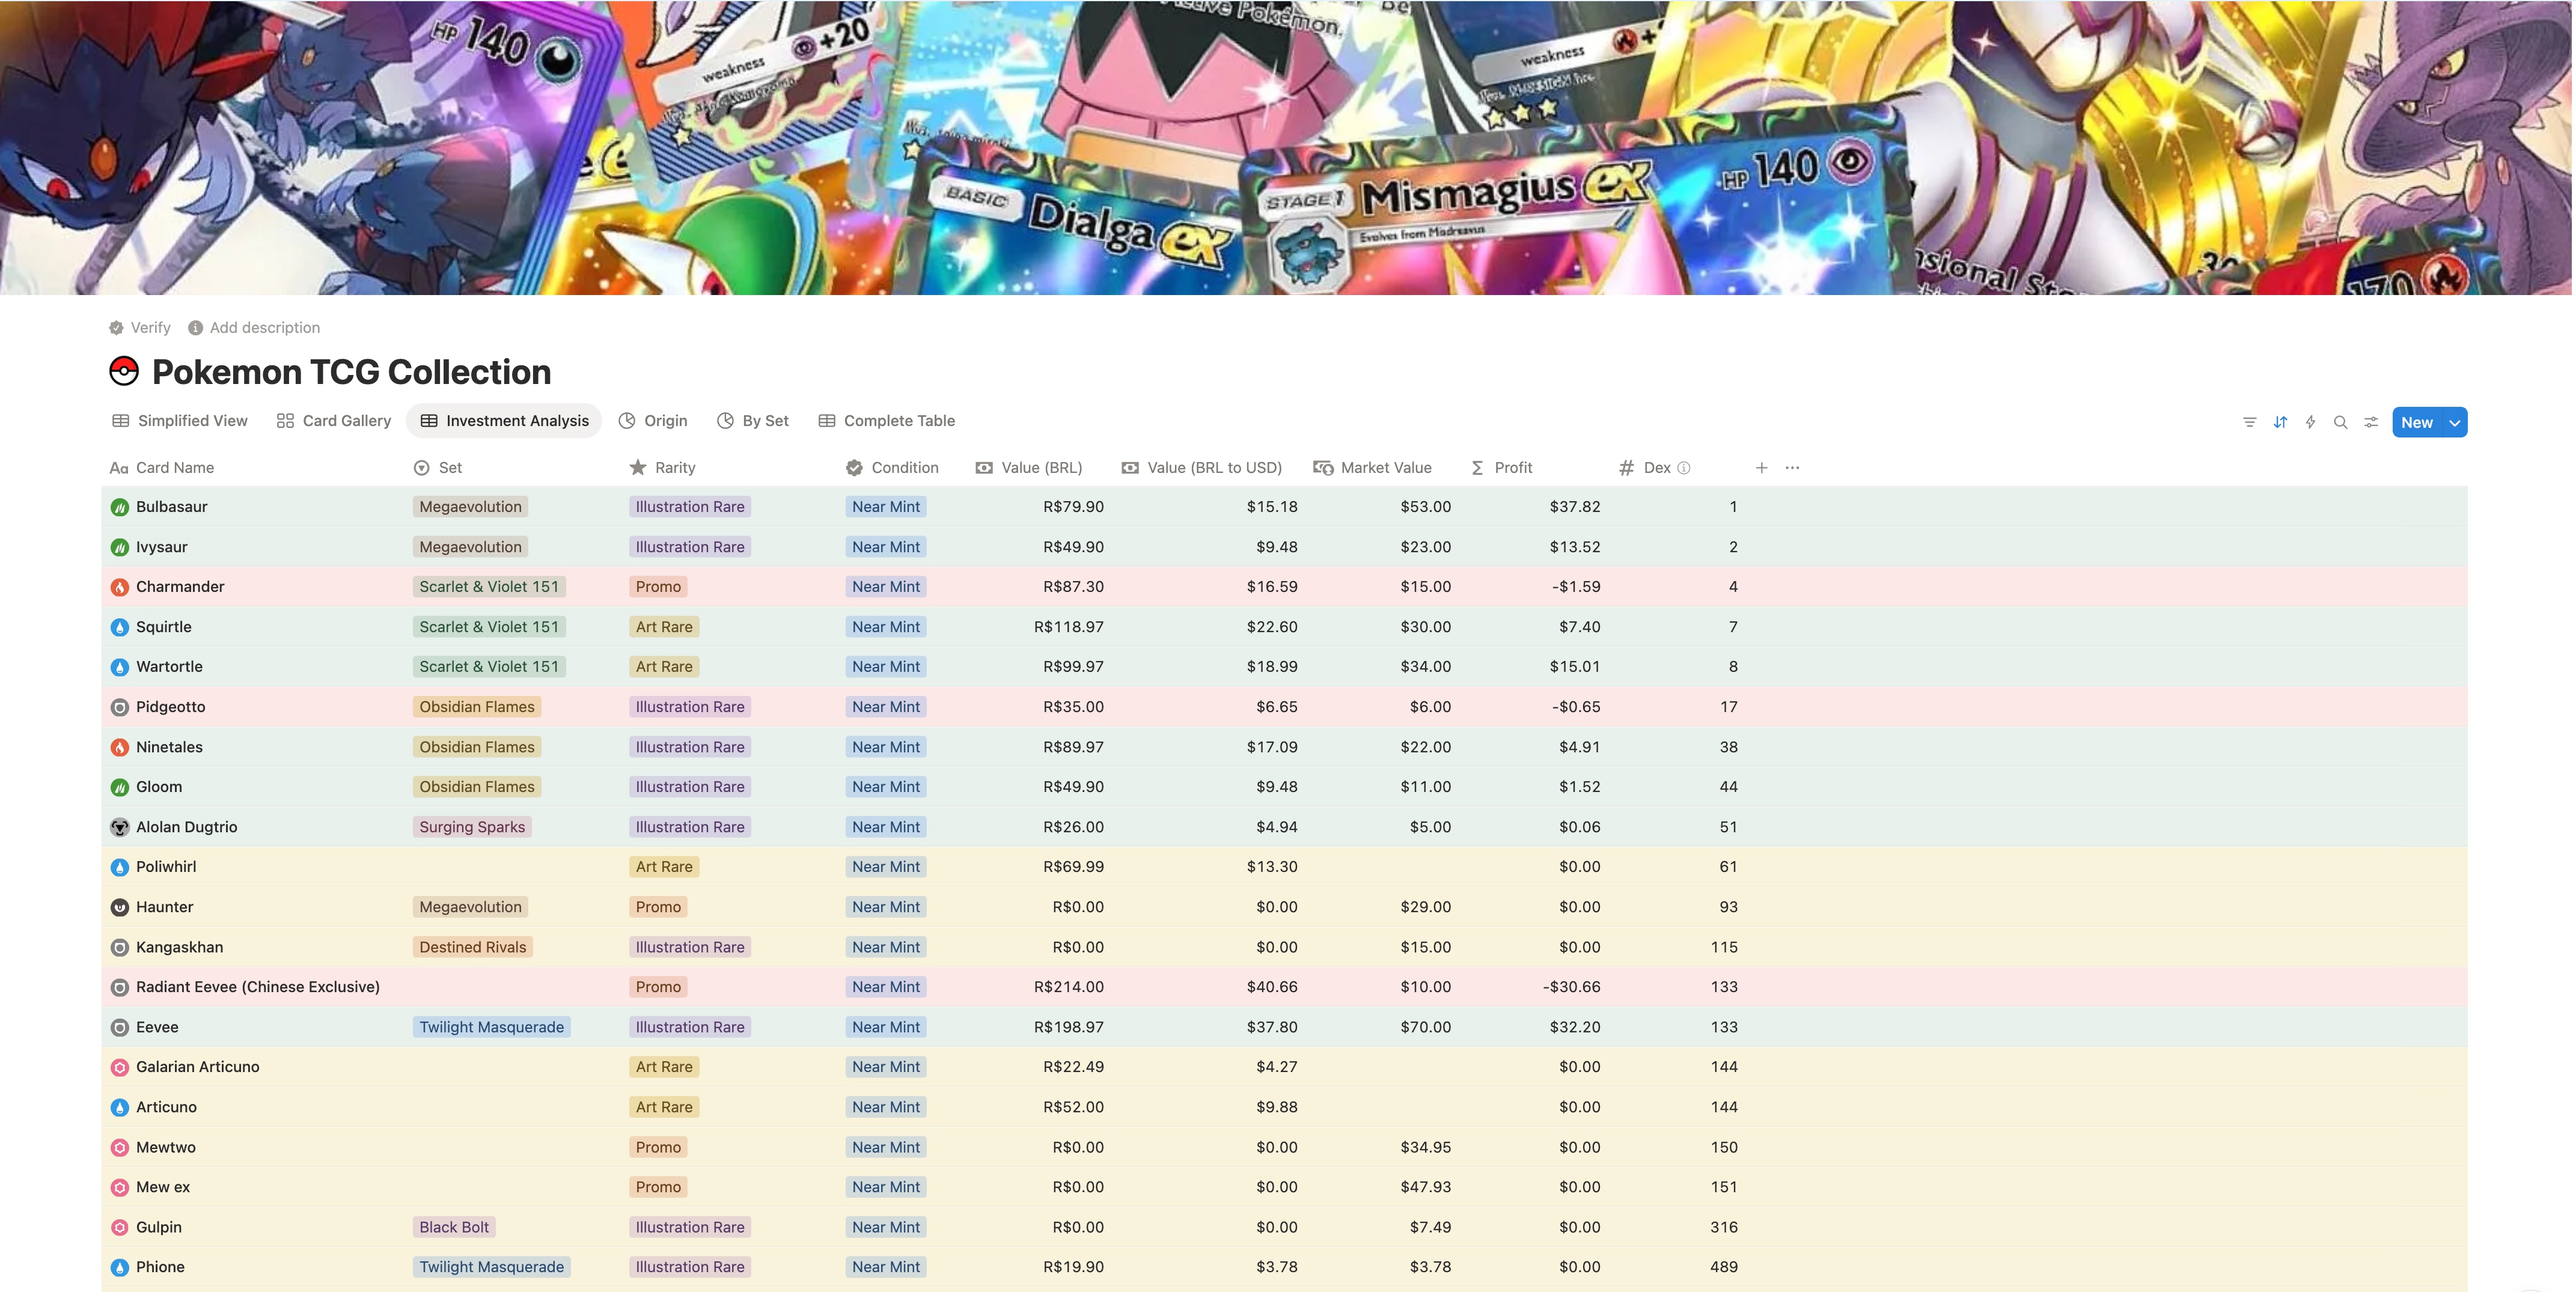Screen dimensions: 2576x1292
Task: Add a new property with plus icon
Action: coord(1761,467)
